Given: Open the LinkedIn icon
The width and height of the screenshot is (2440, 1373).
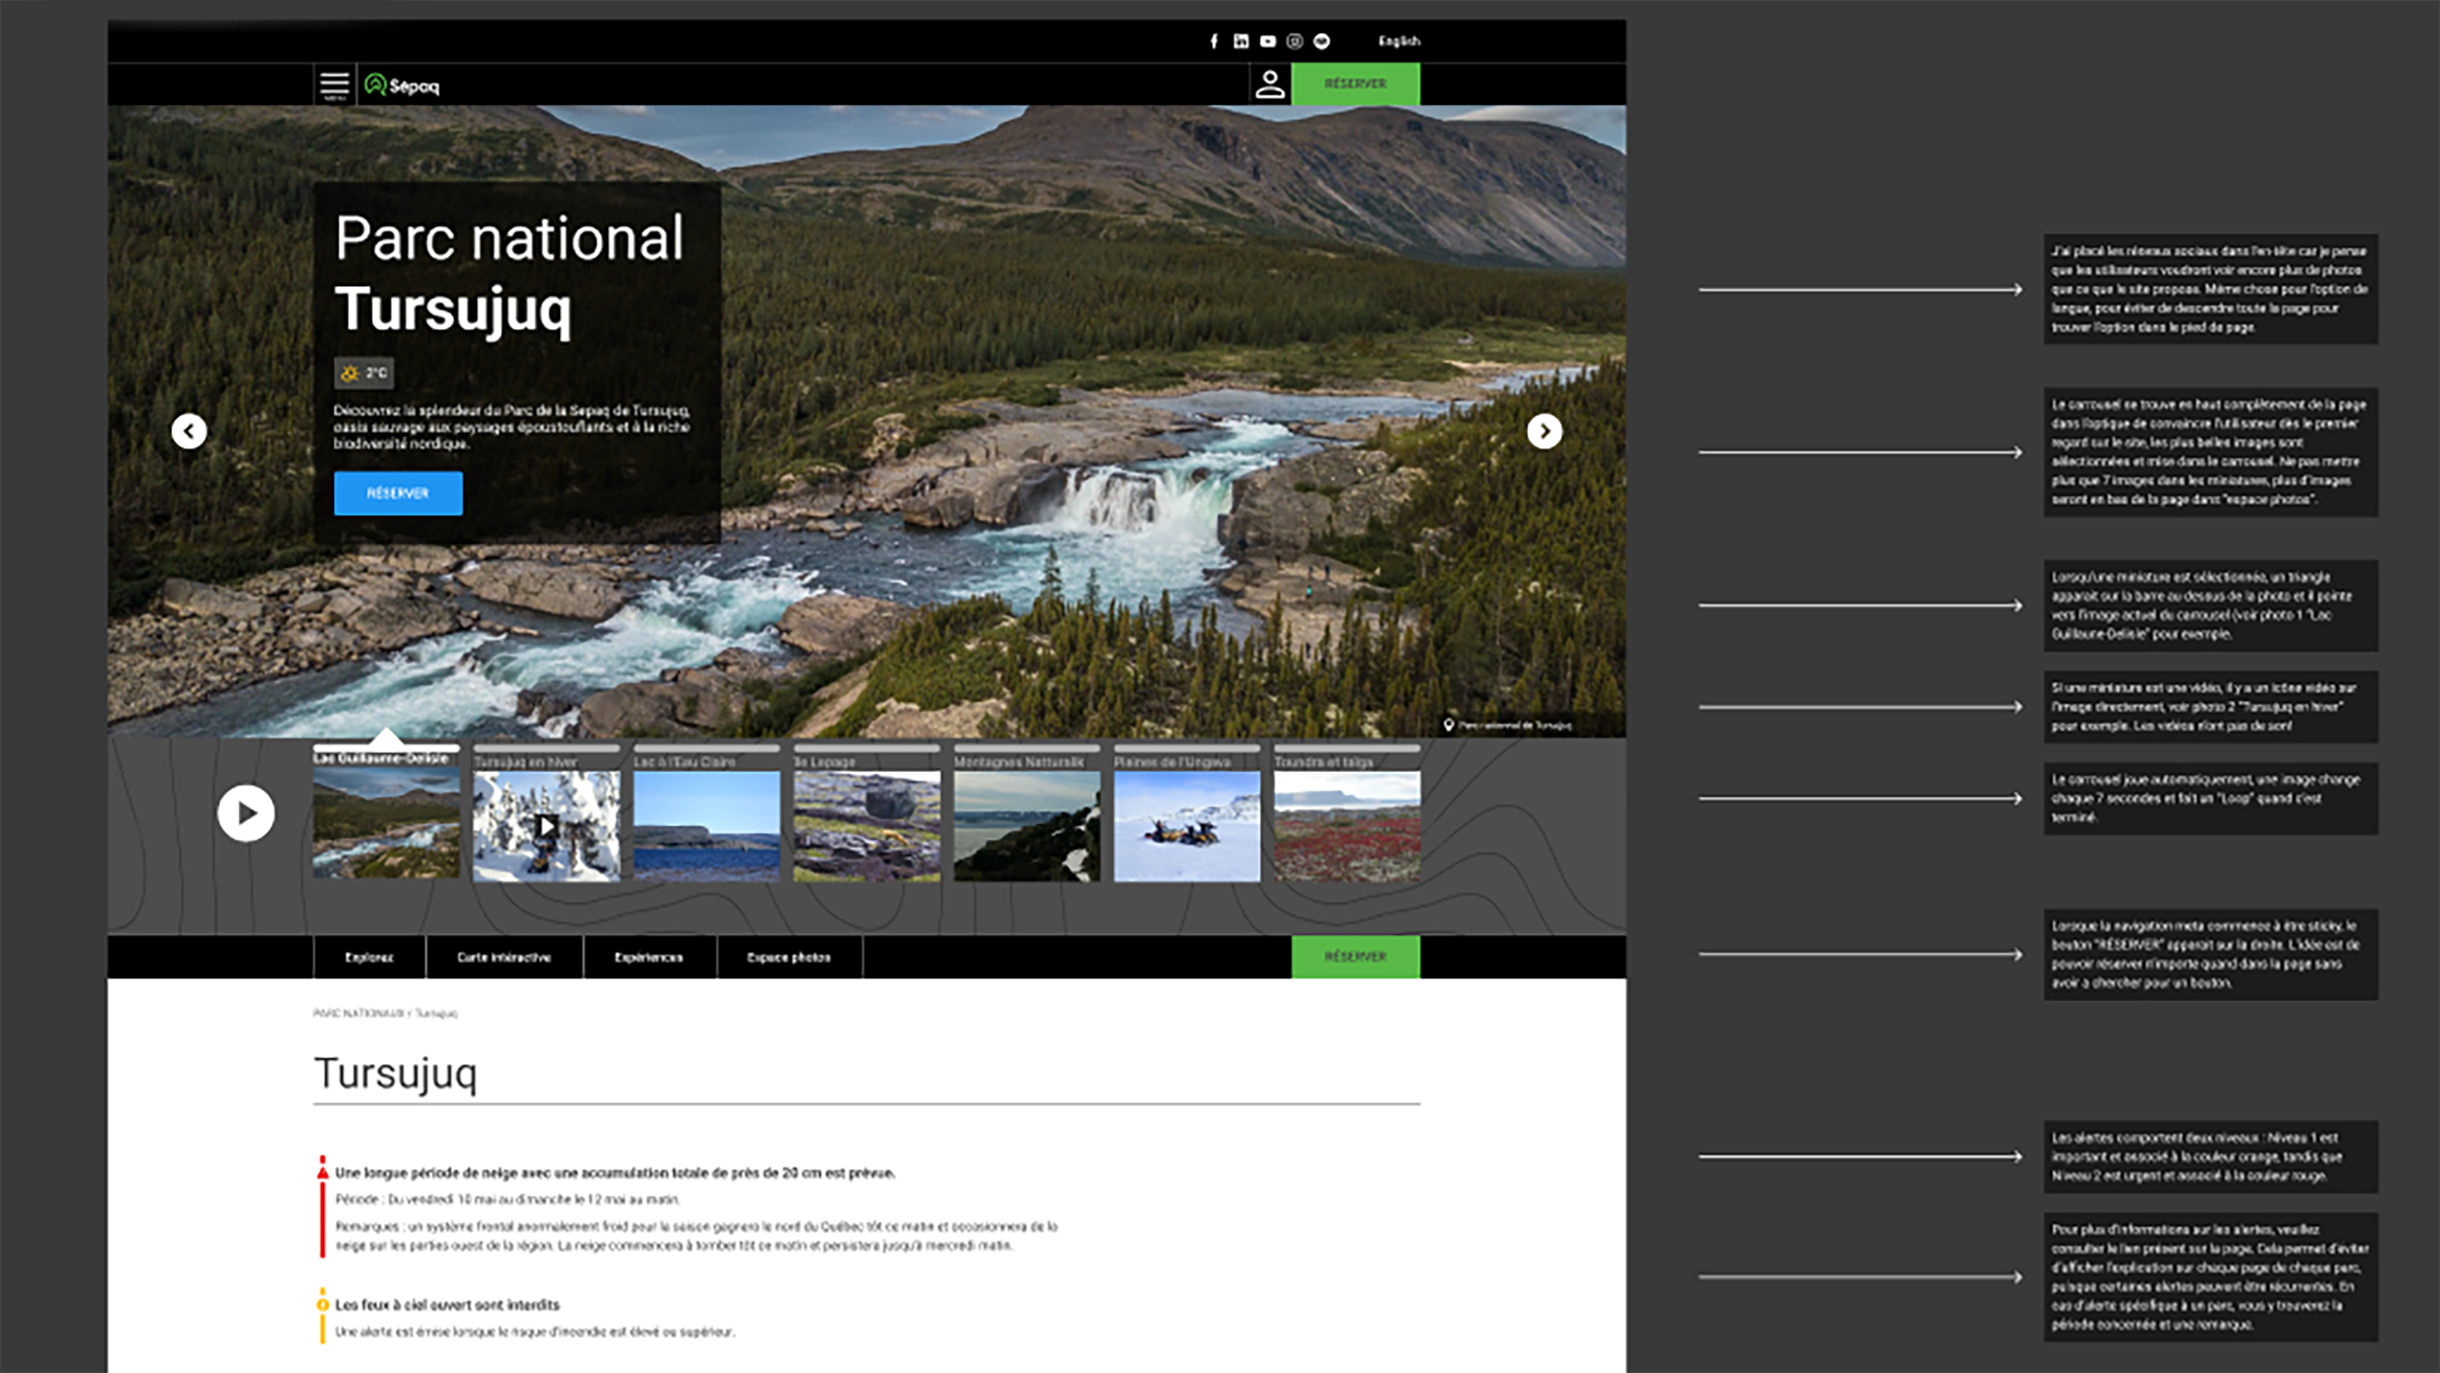Looking at the screenshot, I should coord(1241,41).
